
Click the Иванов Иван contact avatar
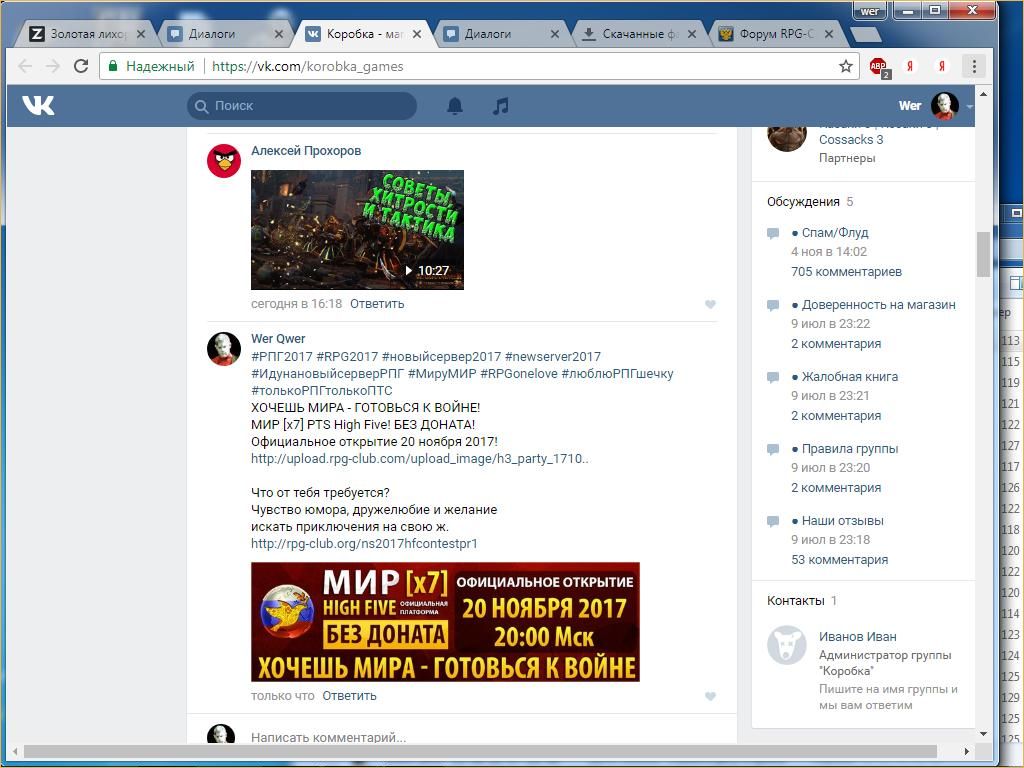(787, 645)
